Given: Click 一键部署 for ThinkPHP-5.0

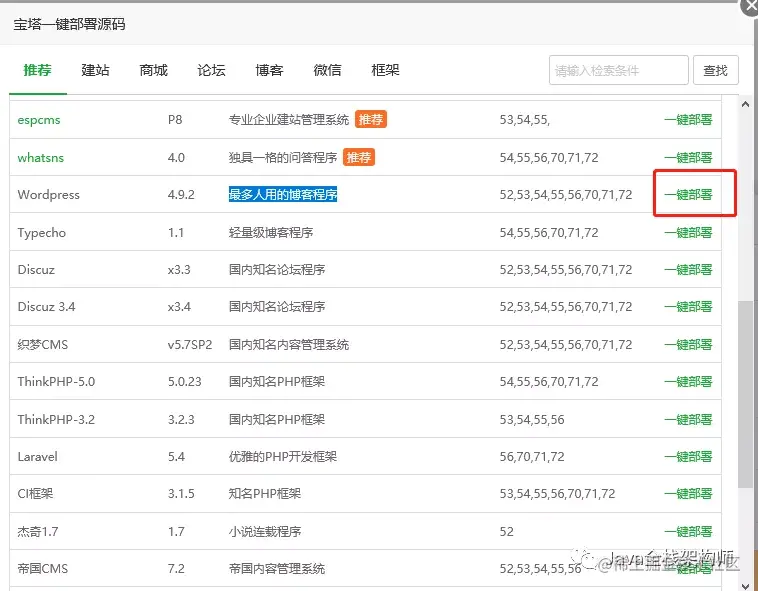Looking at the screenshot, I should [688, 382].
